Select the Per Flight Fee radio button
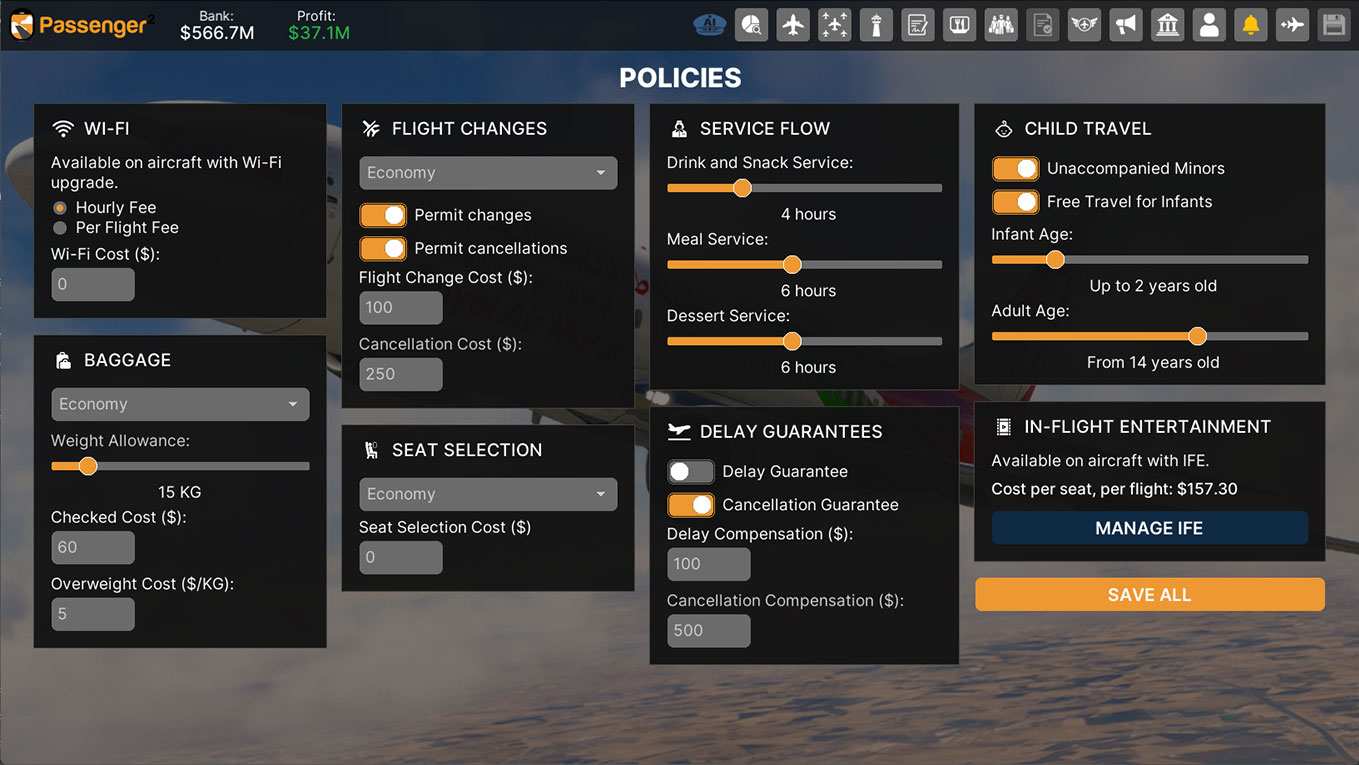 click(60, 228)
